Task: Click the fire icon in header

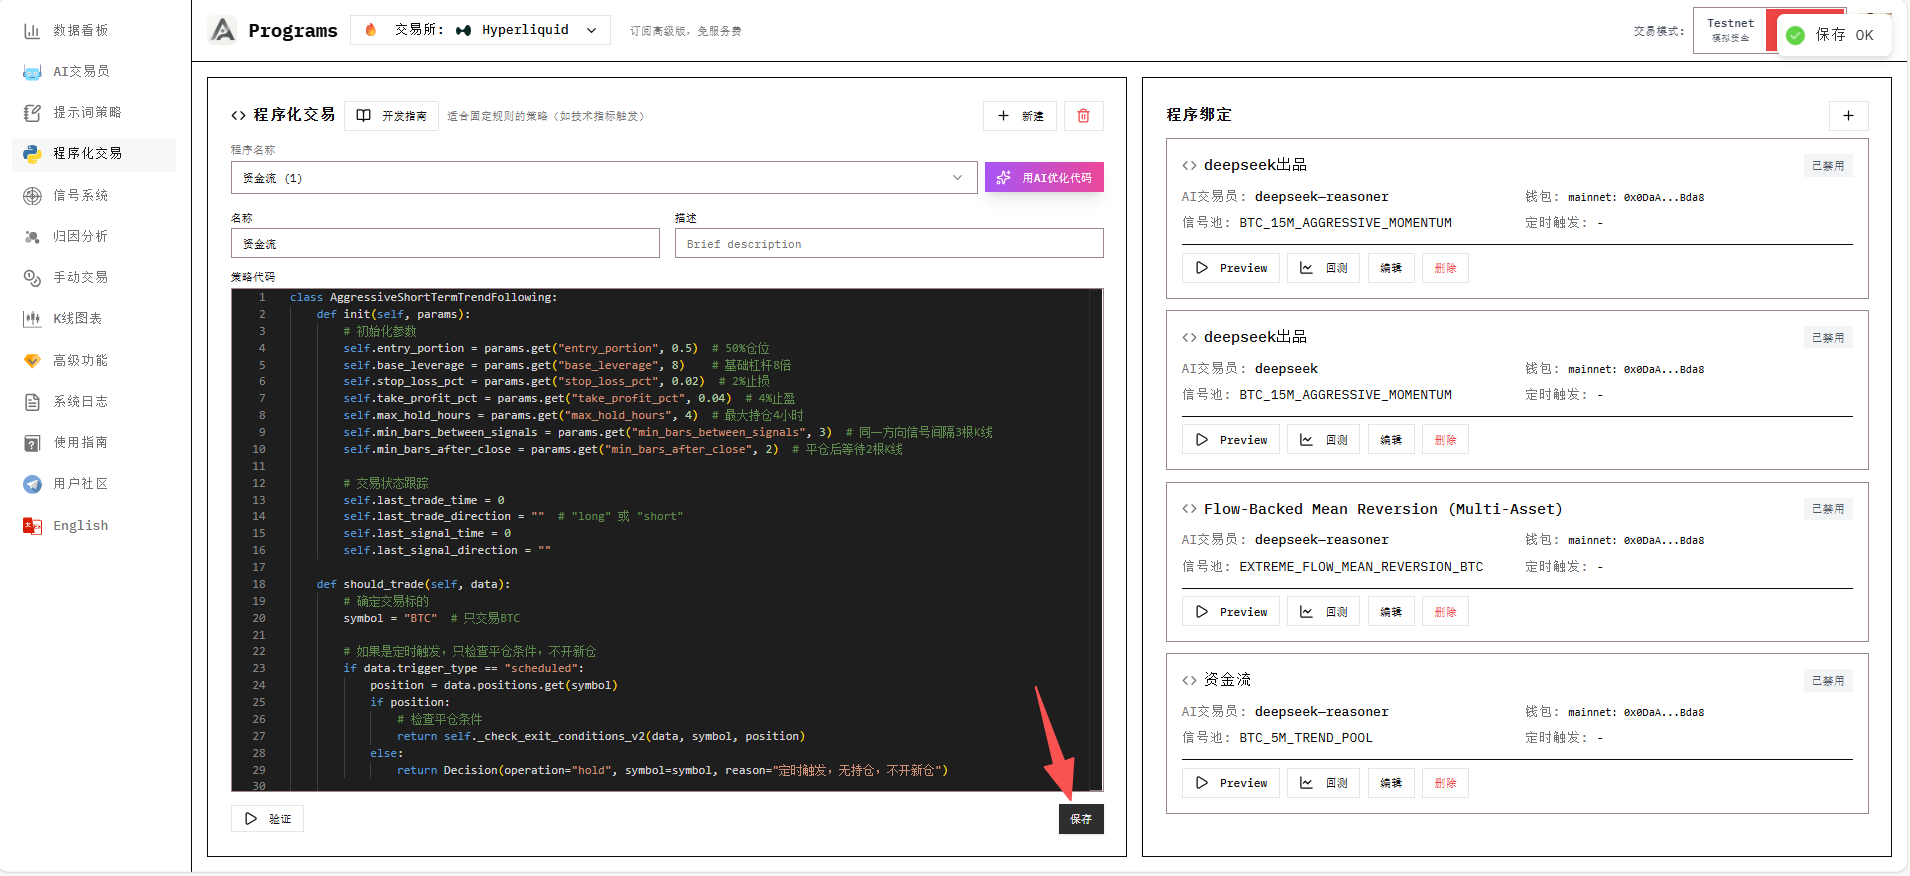Action: coord(371,30)
